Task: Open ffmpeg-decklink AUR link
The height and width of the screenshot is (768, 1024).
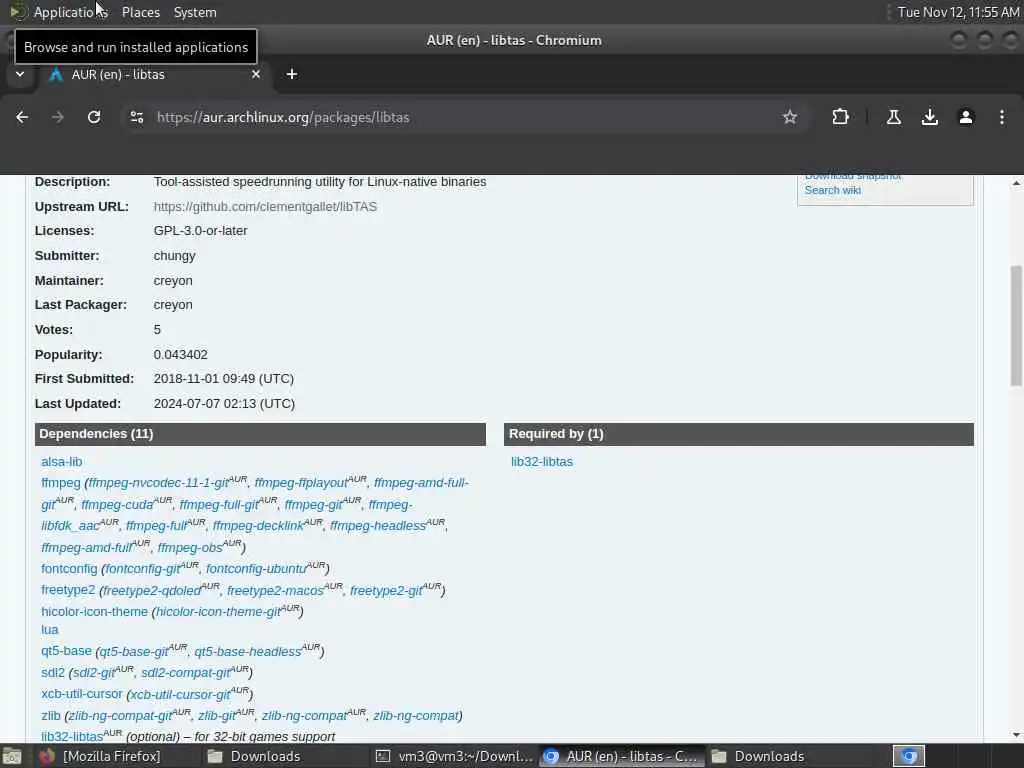Action: 259,526
